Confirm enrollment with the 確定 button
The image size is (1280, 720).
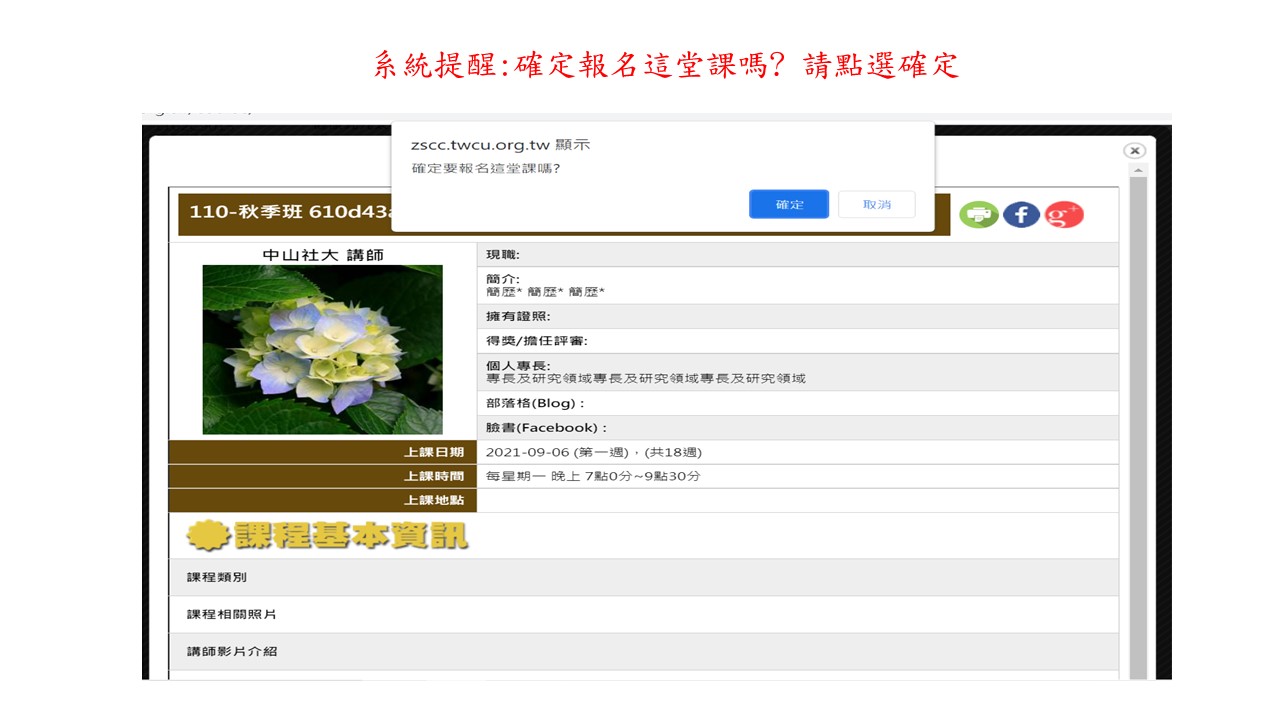coord(789,204)
